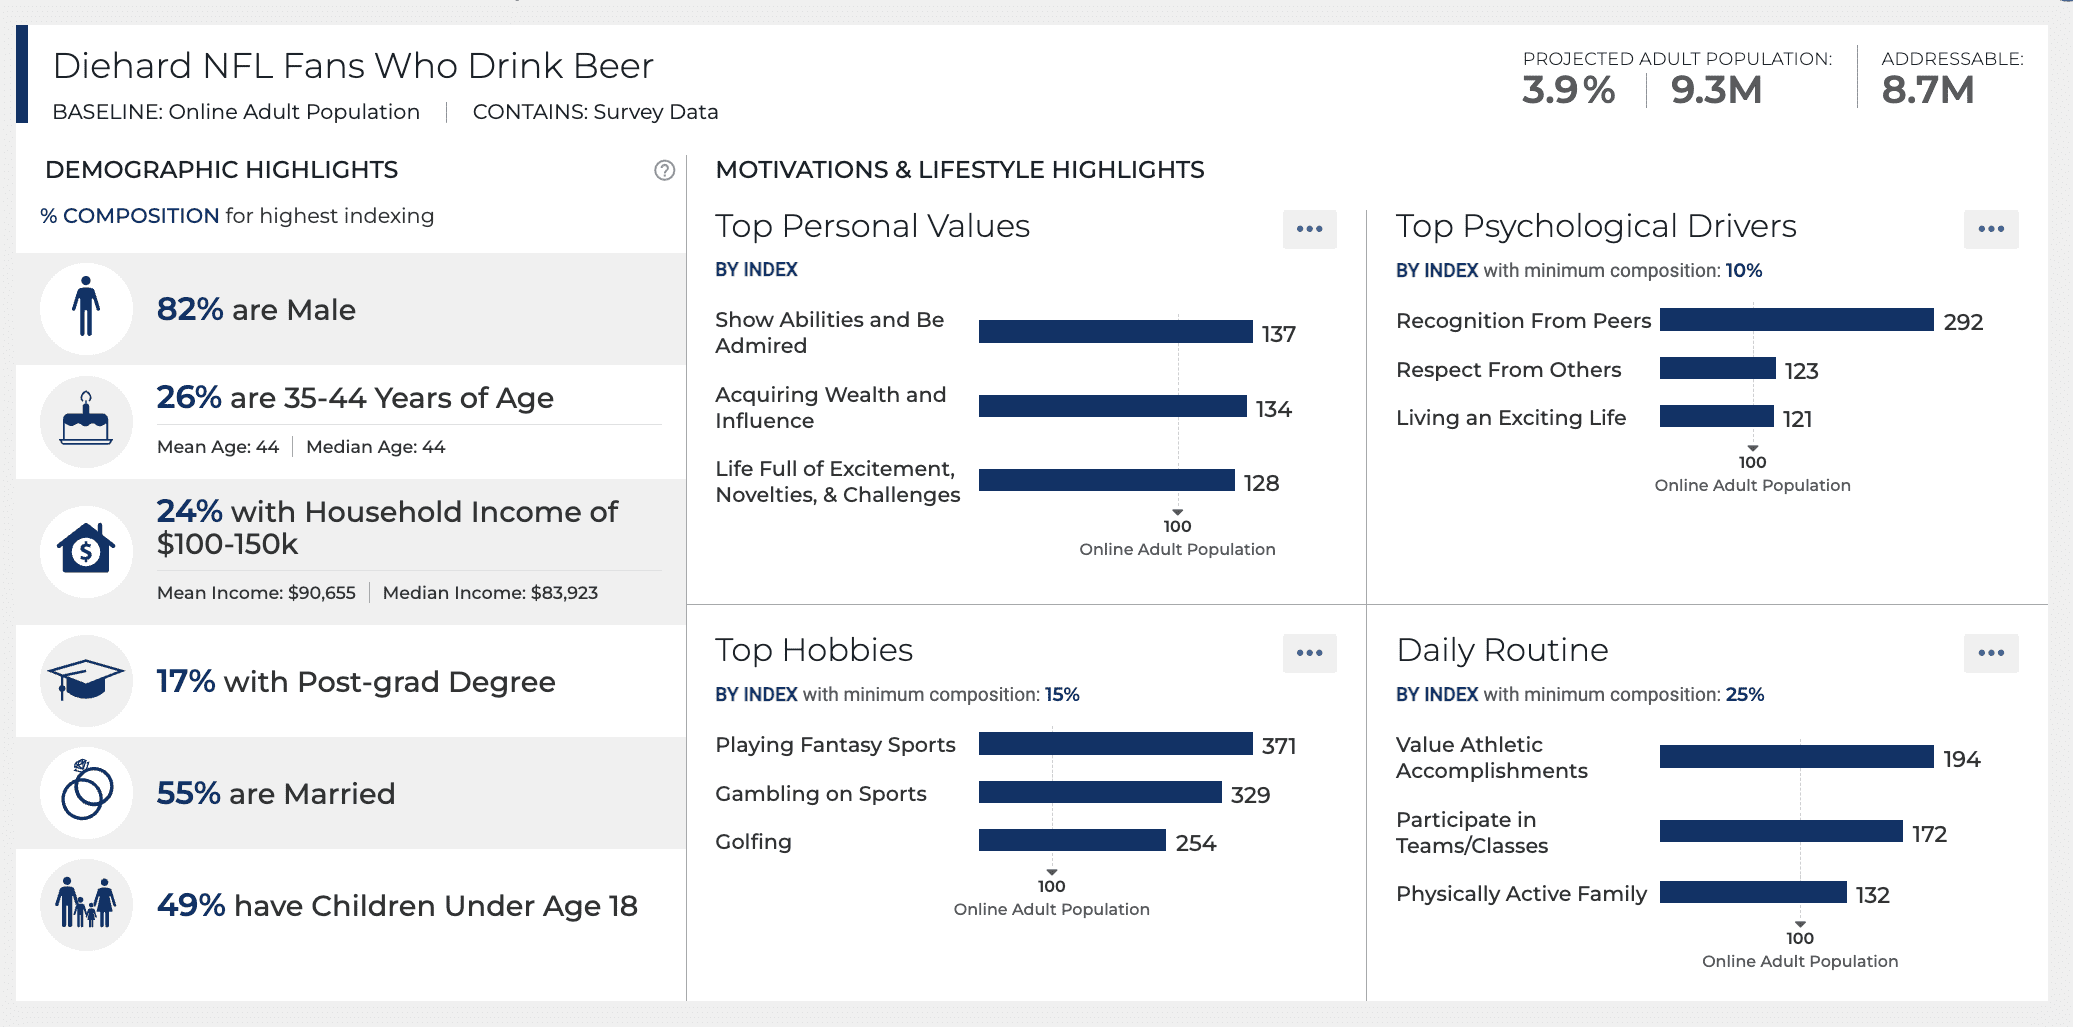Click the Top Personal Values panel icon menu
This screenshot has height=1027, width=2073.
click(x=1309, y=229)
